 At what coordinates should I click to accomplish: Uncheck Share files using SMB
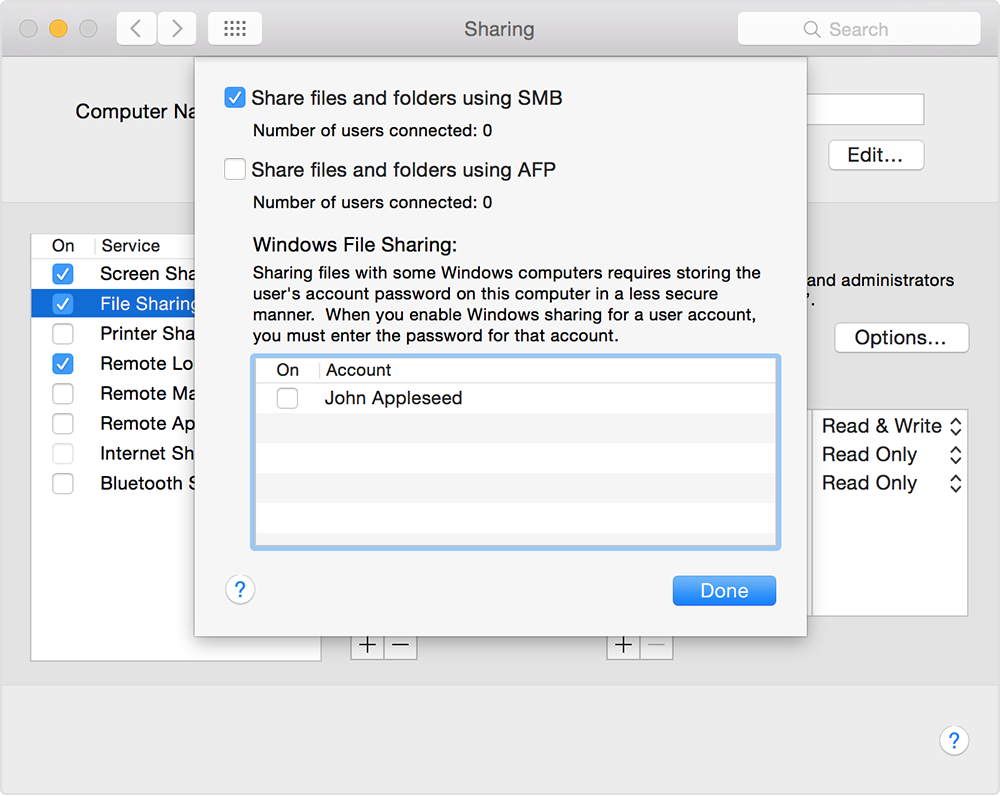235,98
